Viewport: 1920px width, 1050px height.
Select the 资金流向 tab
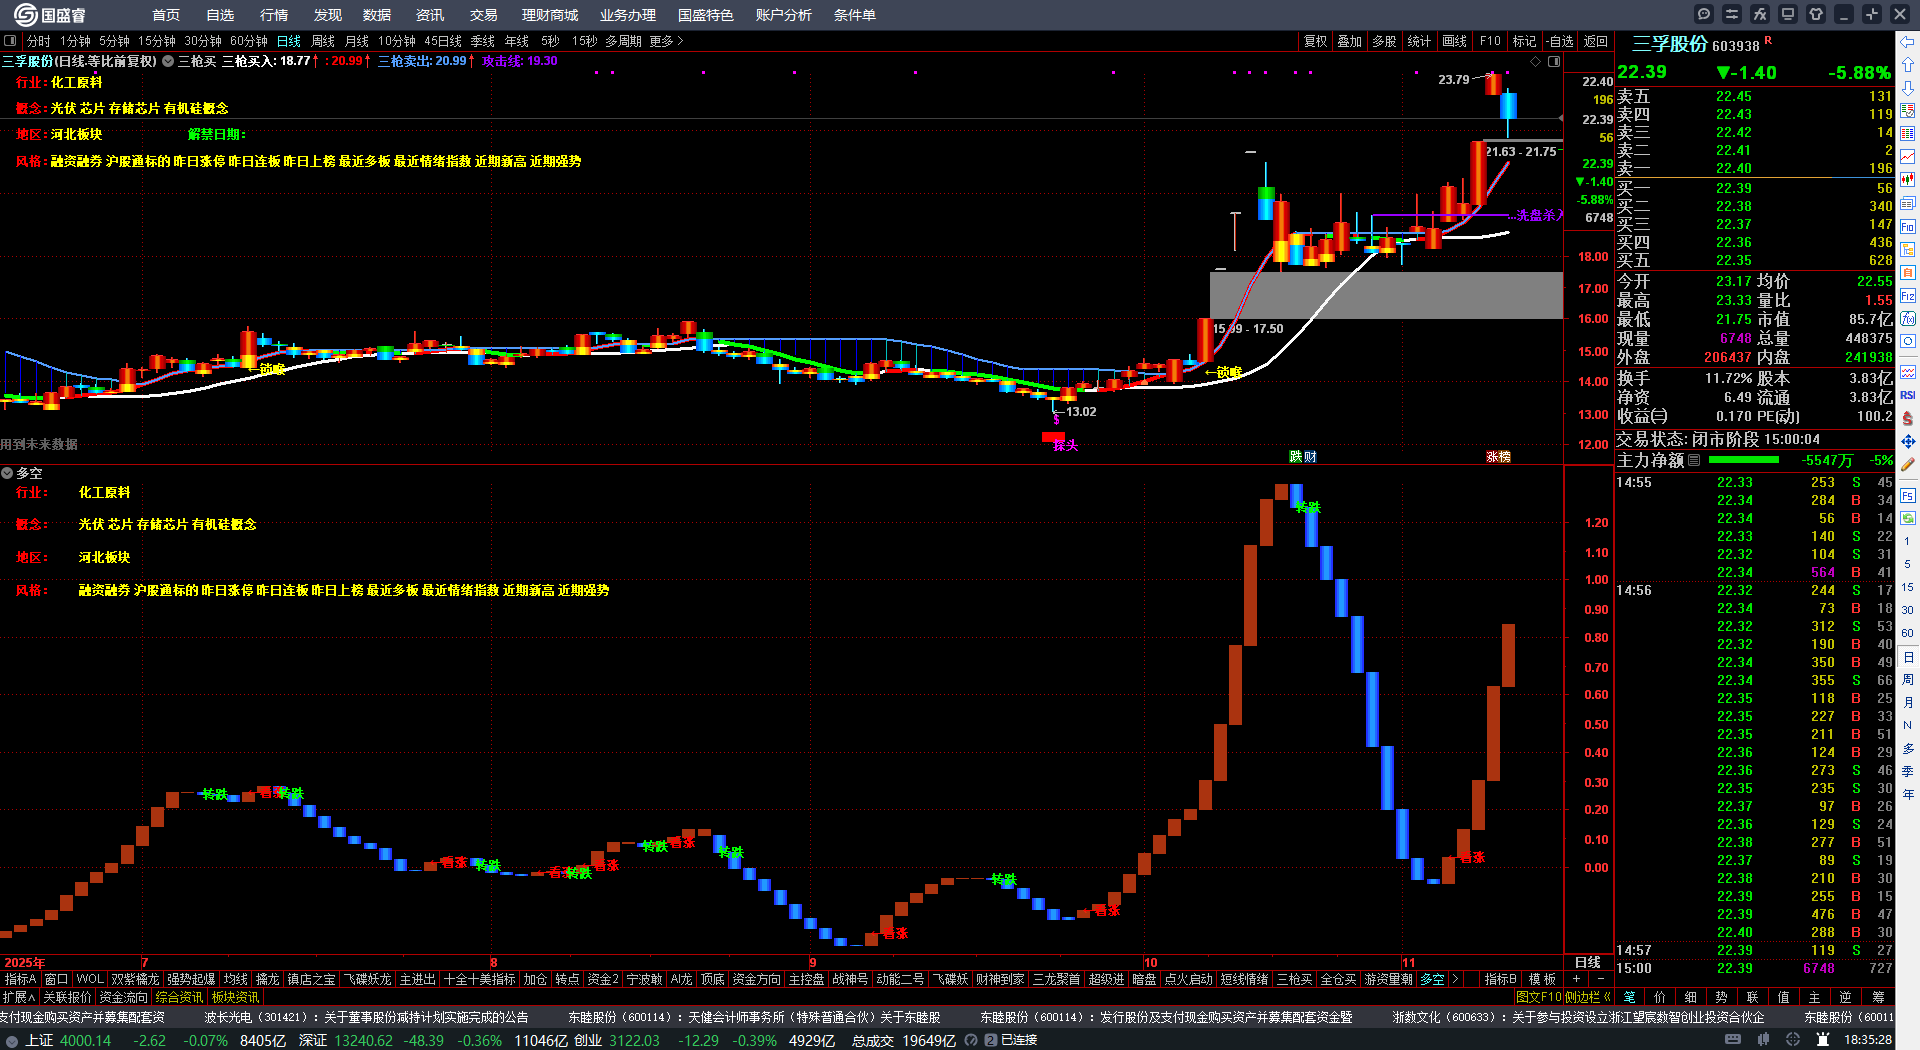[x=123, y=997]
